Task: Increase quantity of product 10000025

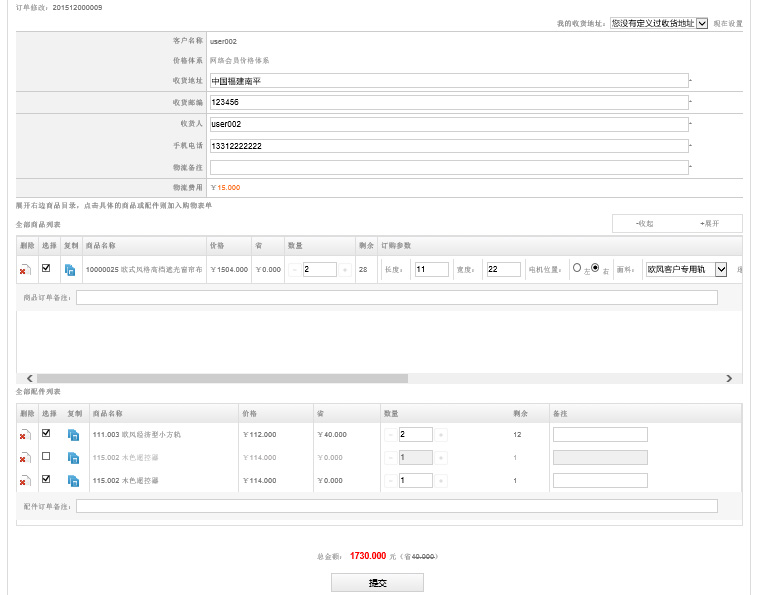Action: click(x=345, y=269)
